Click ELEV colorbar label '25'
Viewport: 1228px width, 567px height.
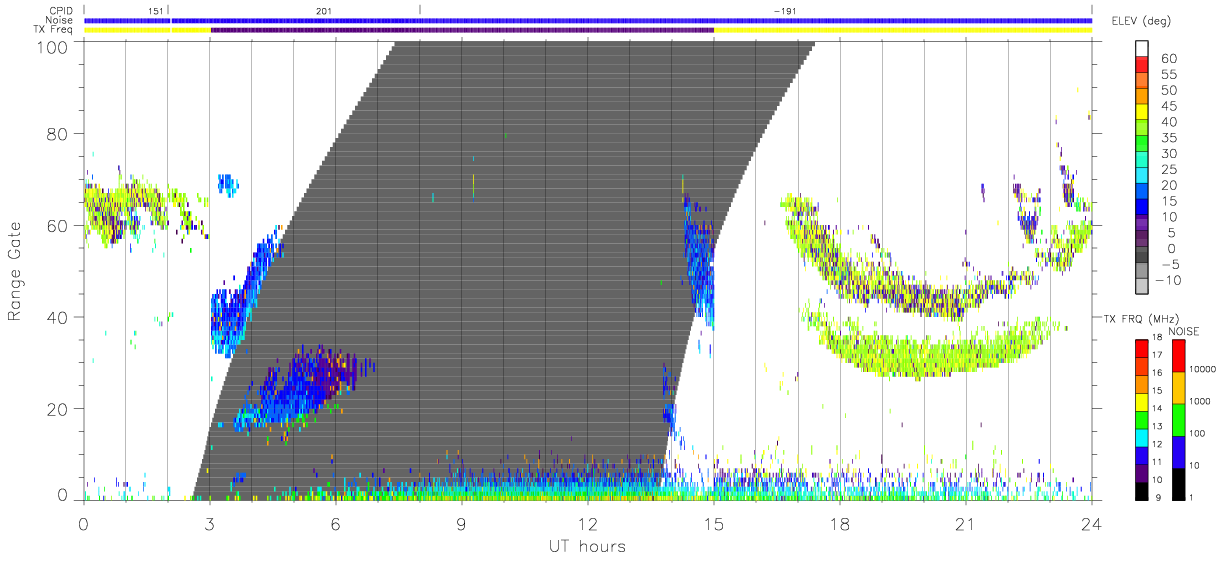pos(1167,169)
